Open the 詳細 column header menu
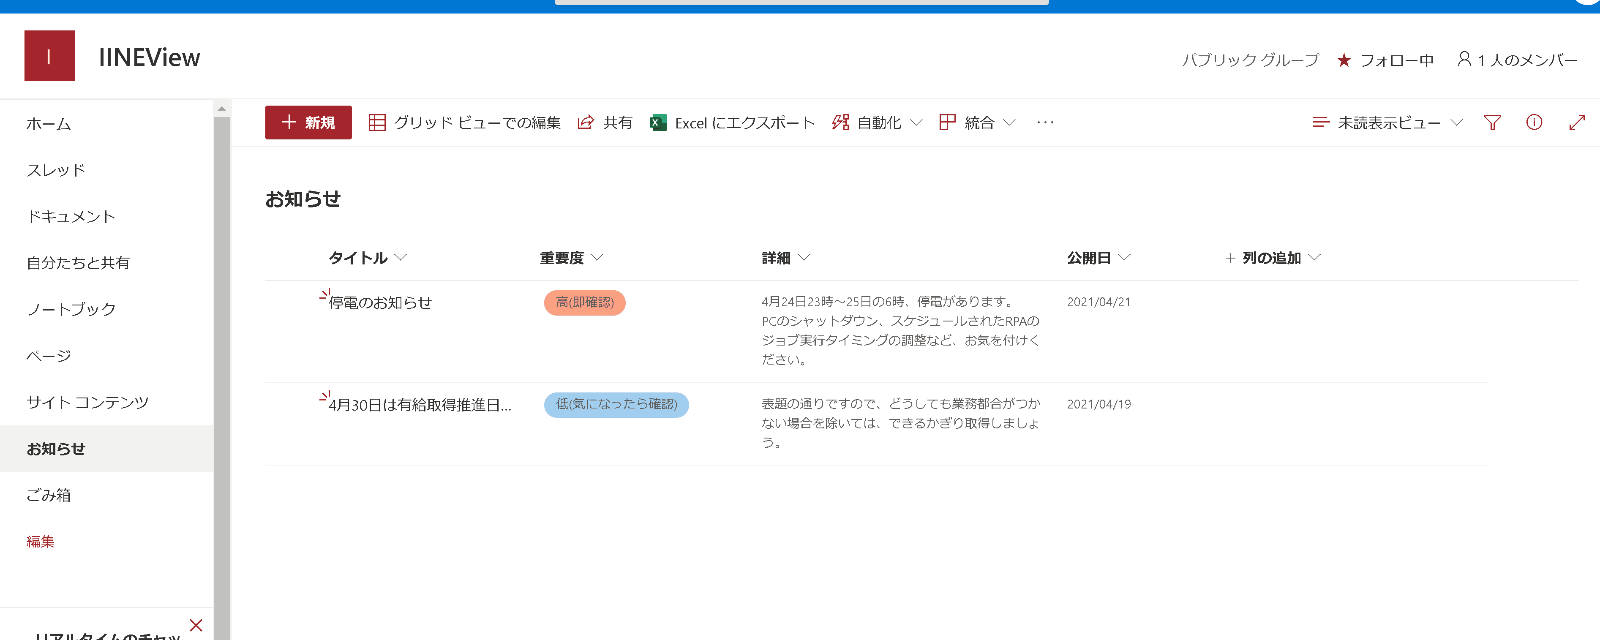Viewport: 1600px width, 640px height. coord(786,257)
